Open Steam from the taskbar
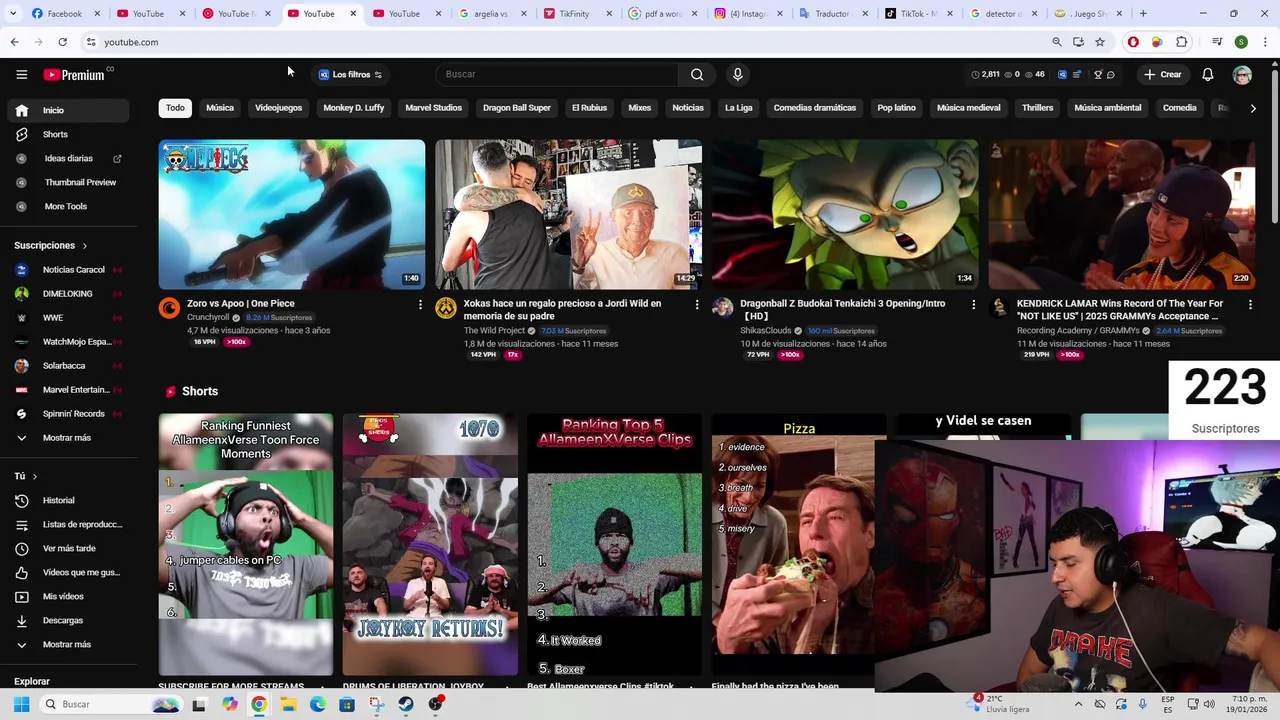 pyautogui.click(x=406, y=704)
